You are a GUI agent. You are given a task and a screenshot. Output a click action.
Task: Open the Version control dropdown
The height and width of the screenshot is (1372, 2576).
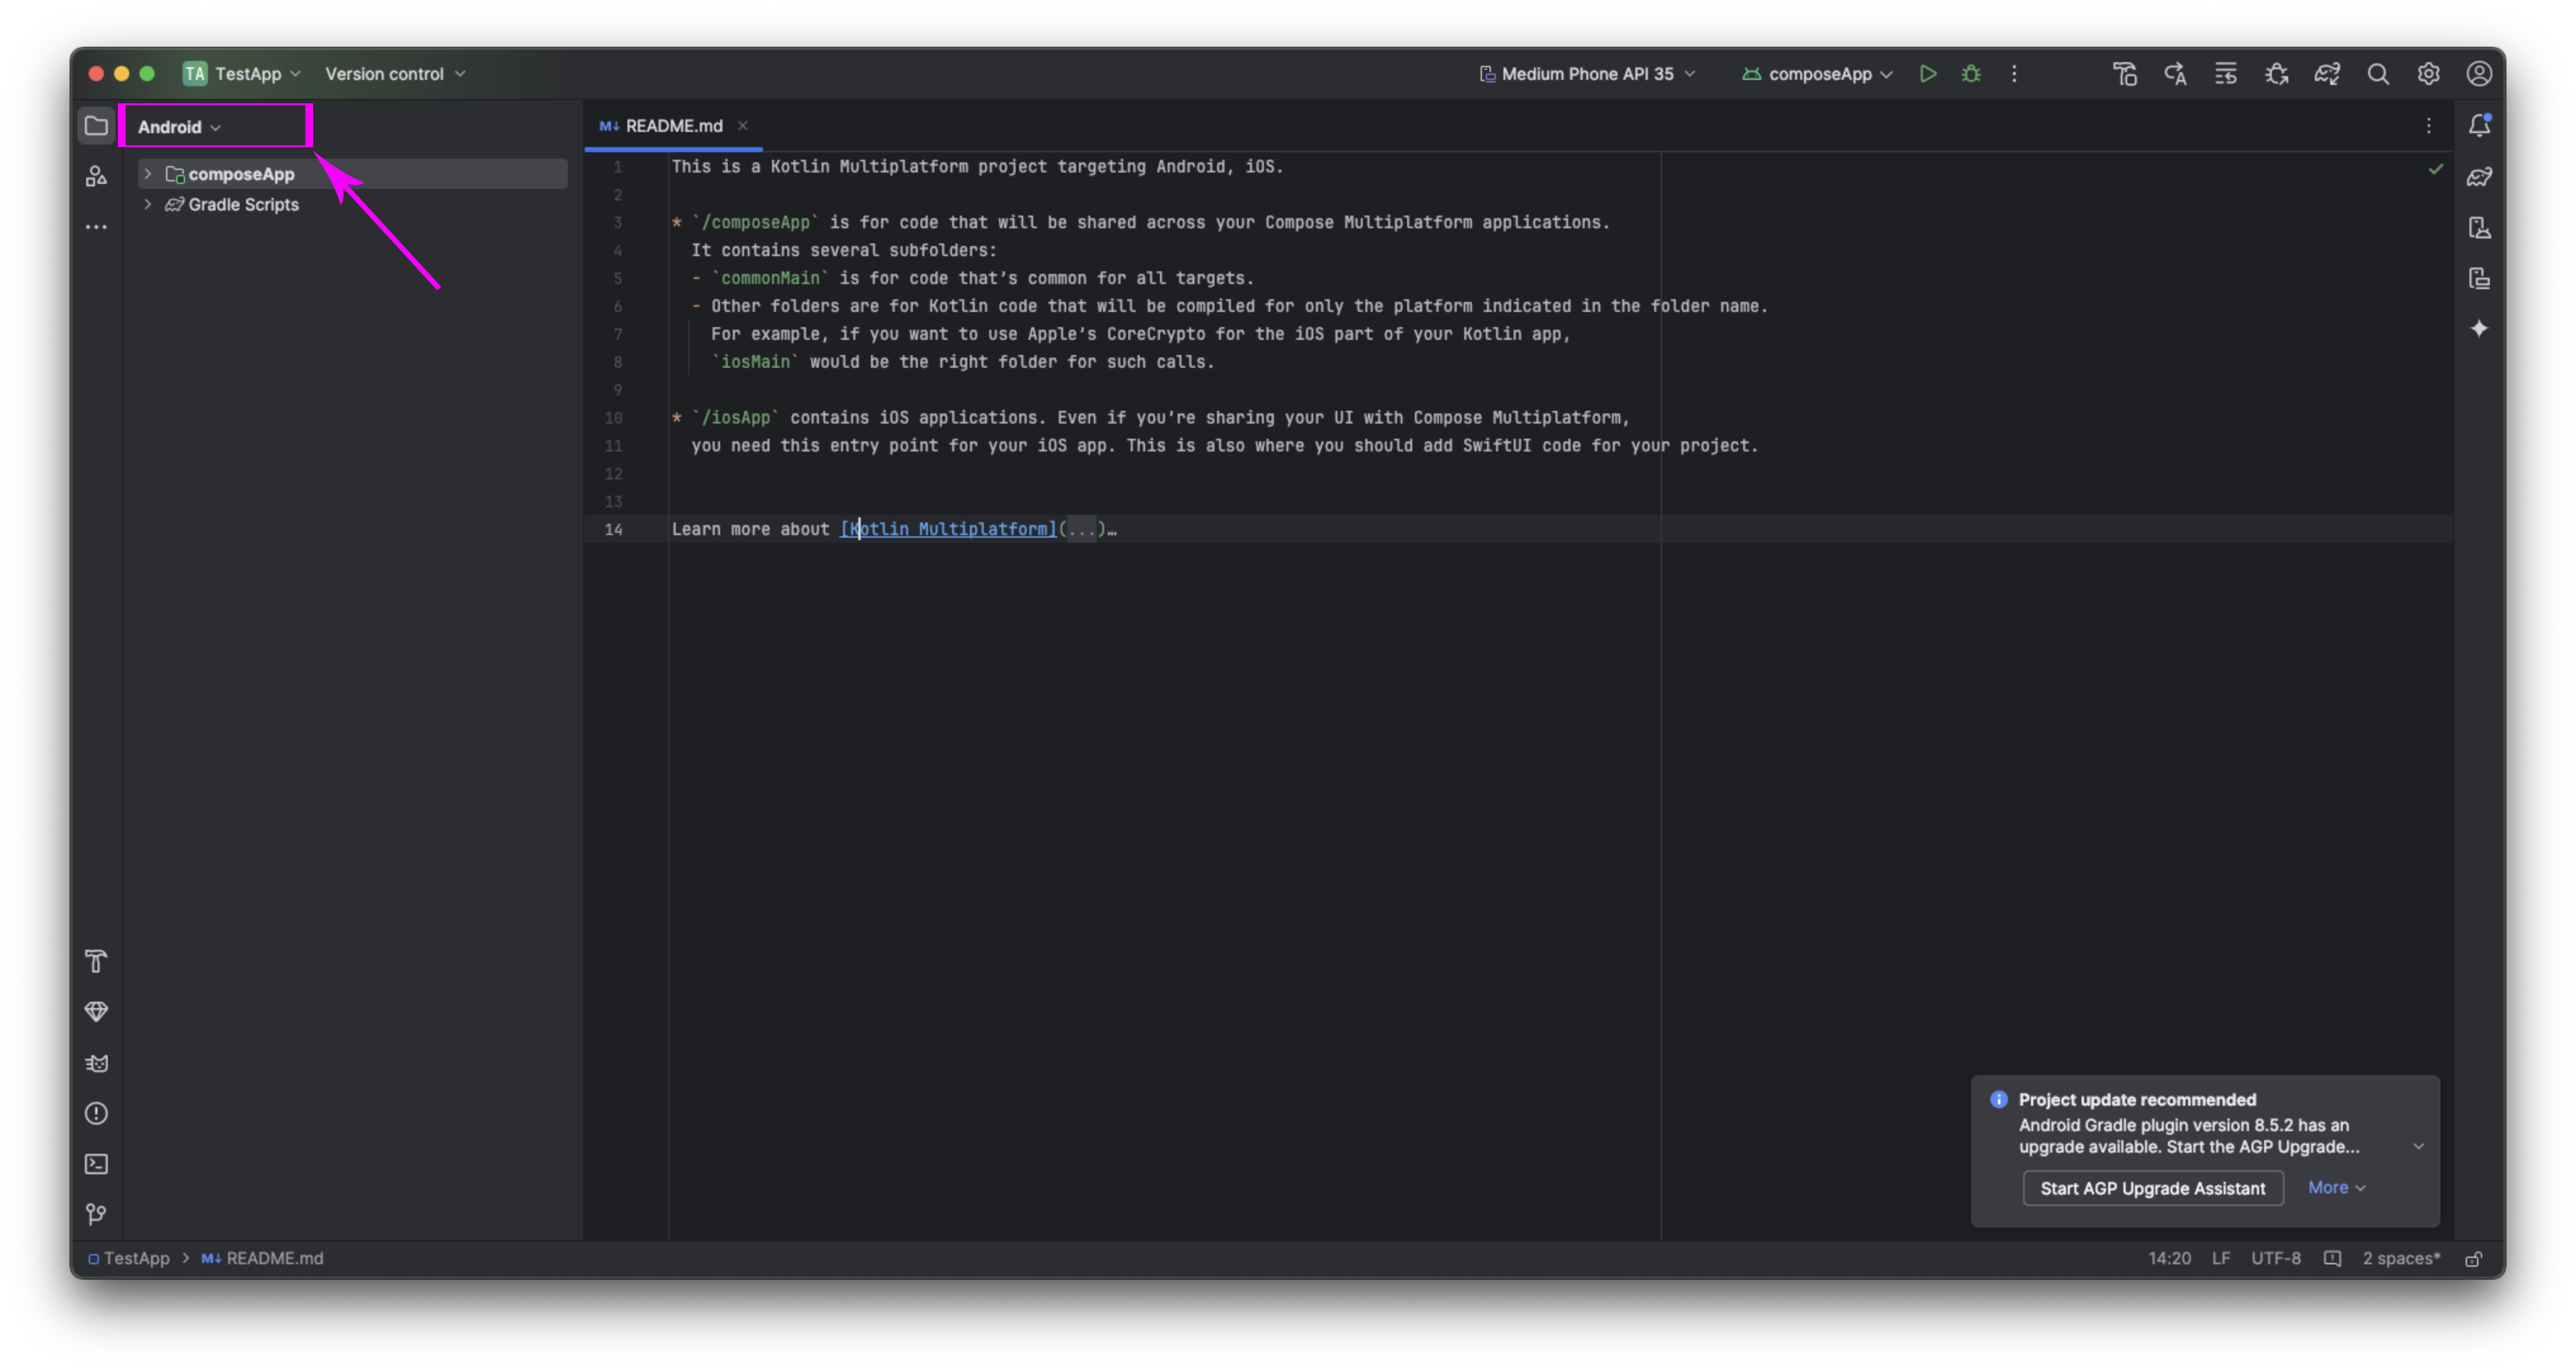click(x=395, y=74)
